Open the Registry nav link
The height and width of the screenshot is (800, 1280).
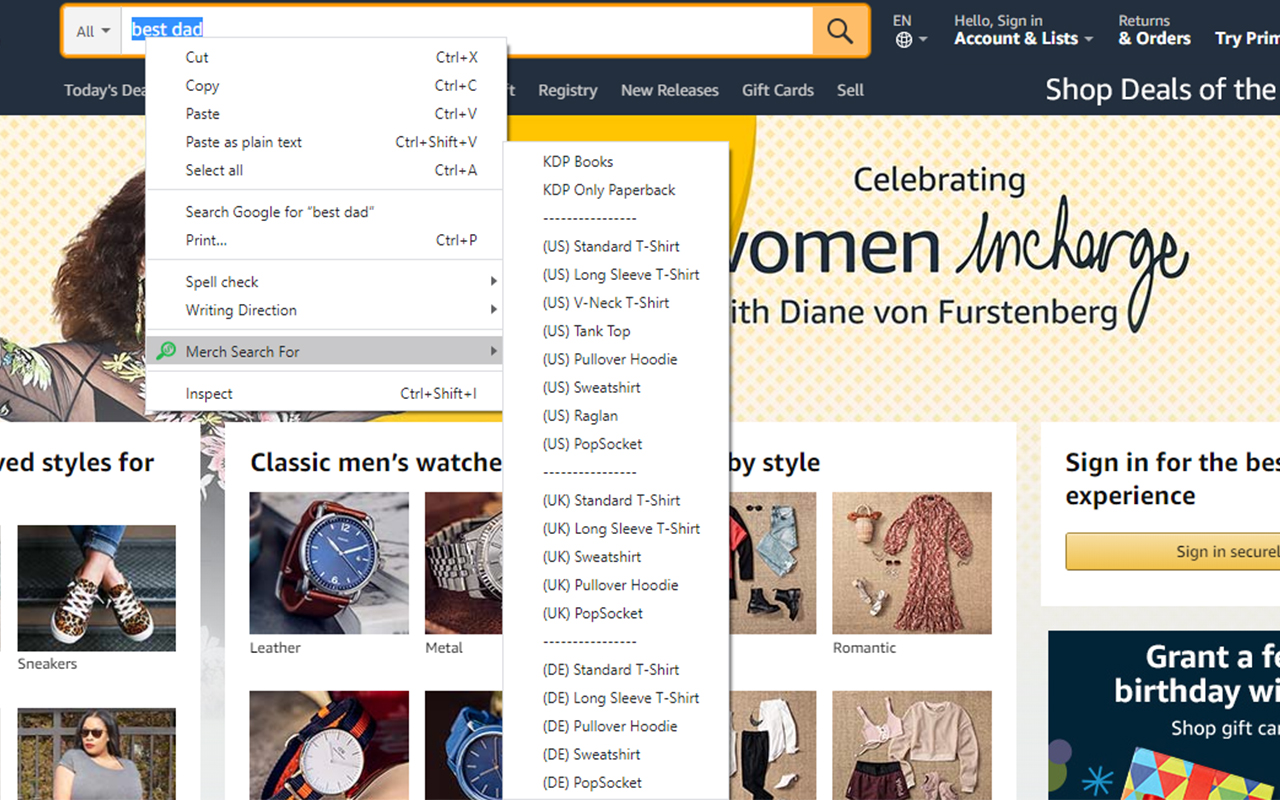(567, 90)
